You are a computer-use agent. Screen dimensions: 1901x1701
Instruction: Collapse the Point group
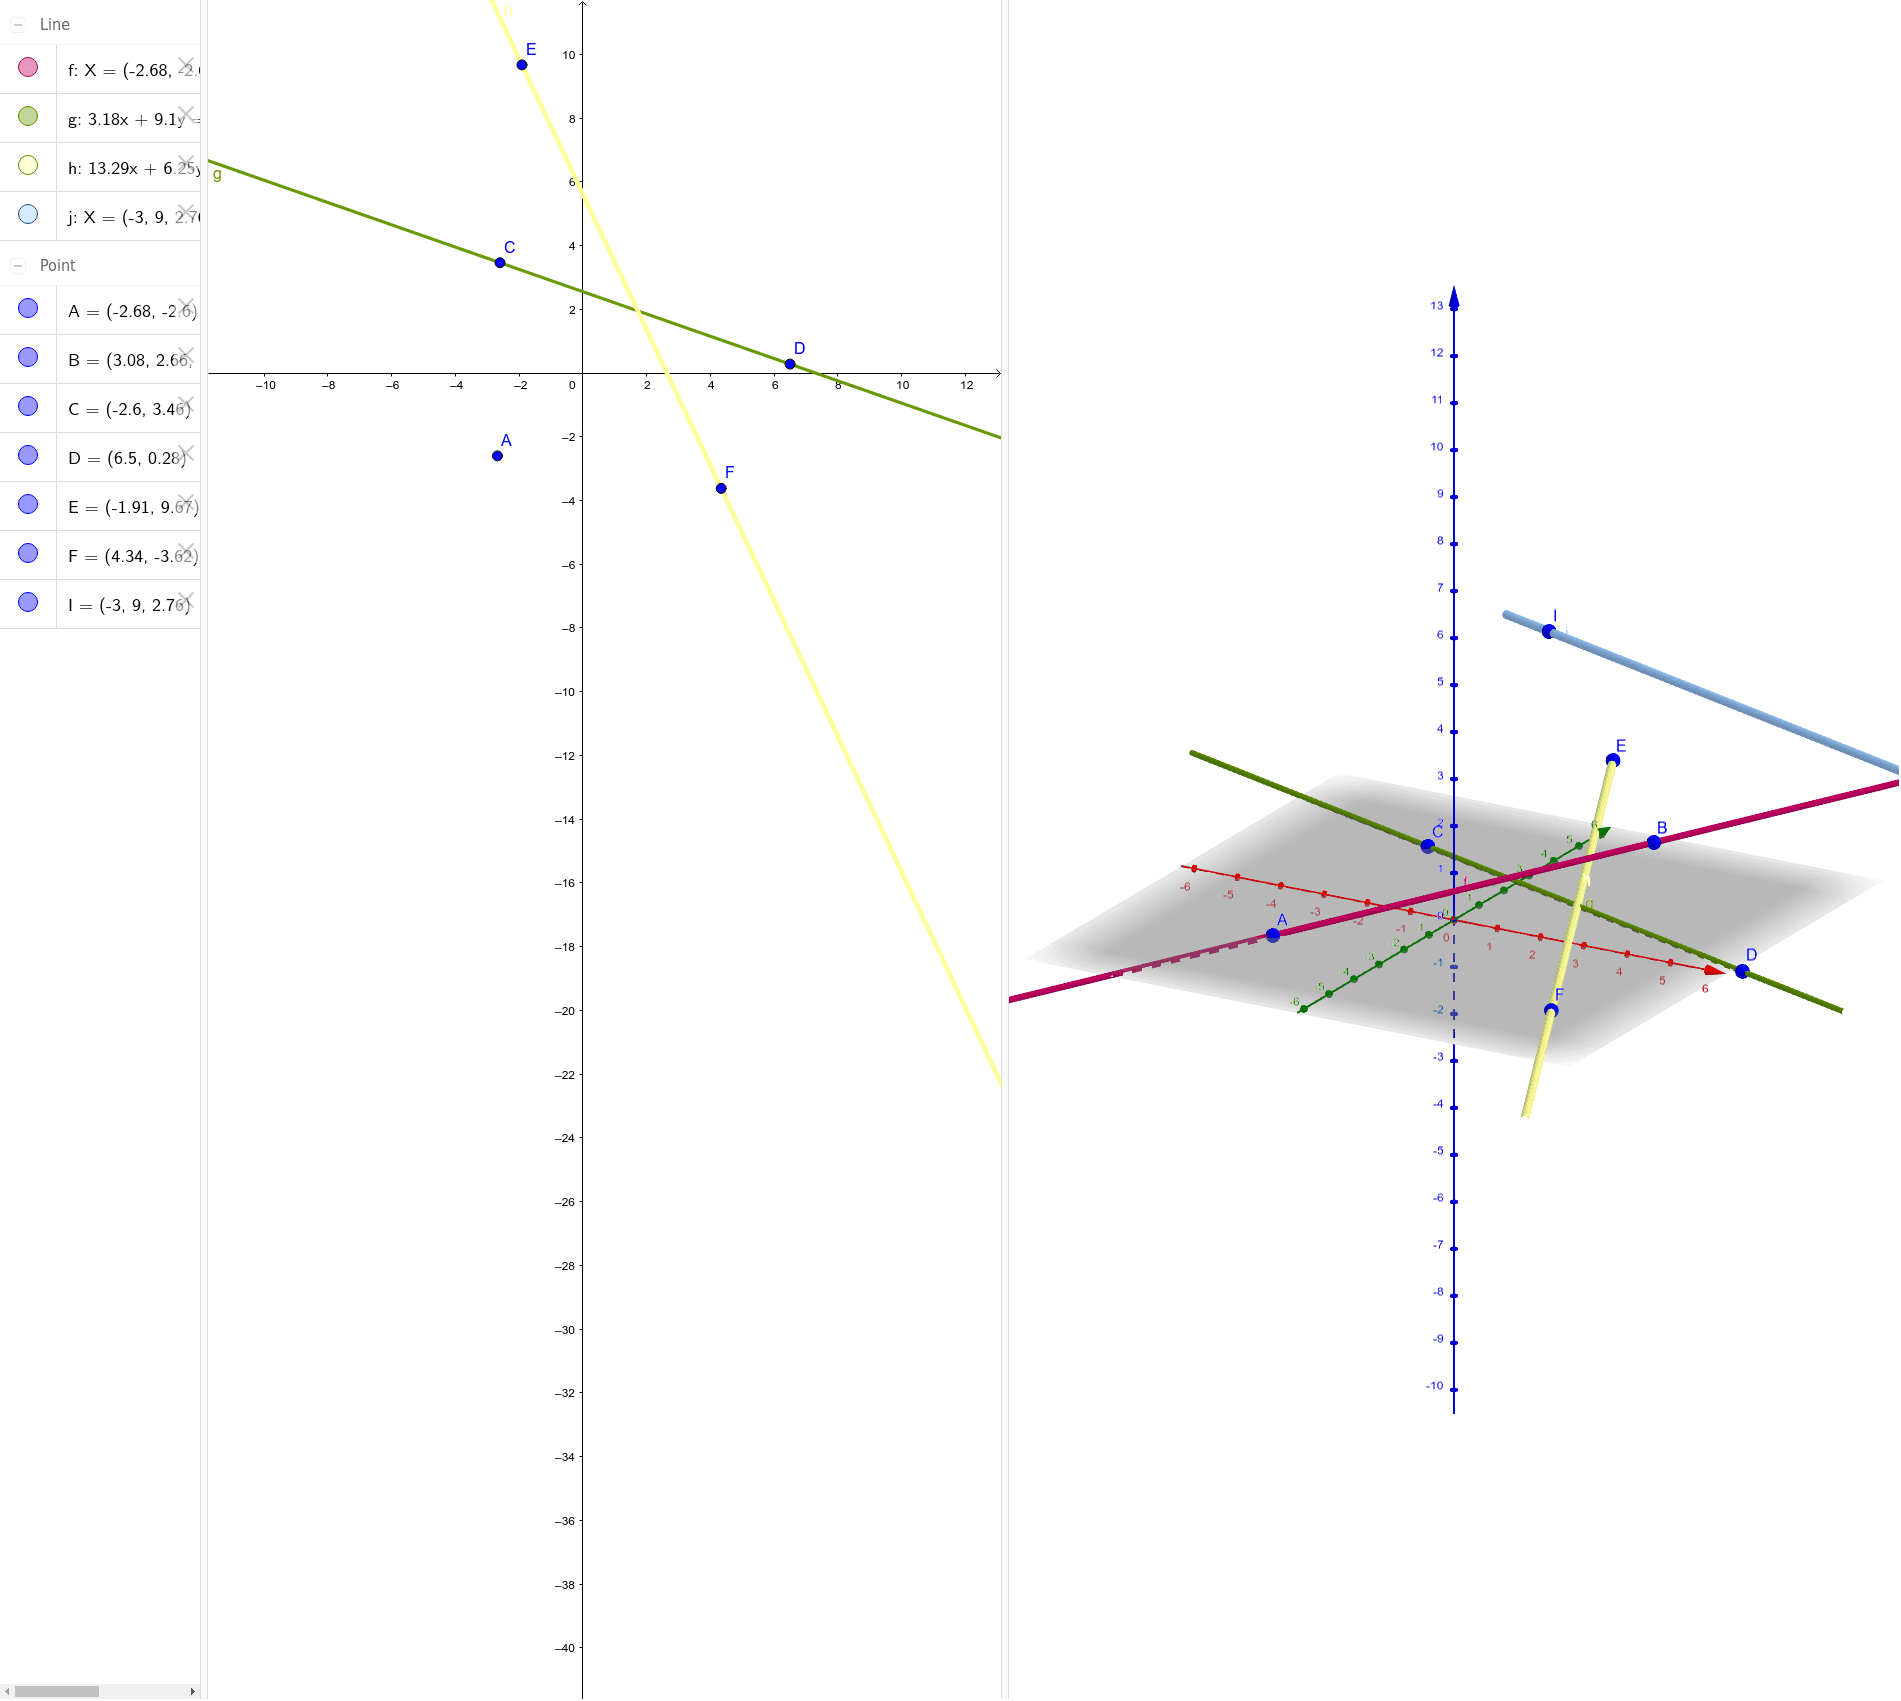(18, 265)
